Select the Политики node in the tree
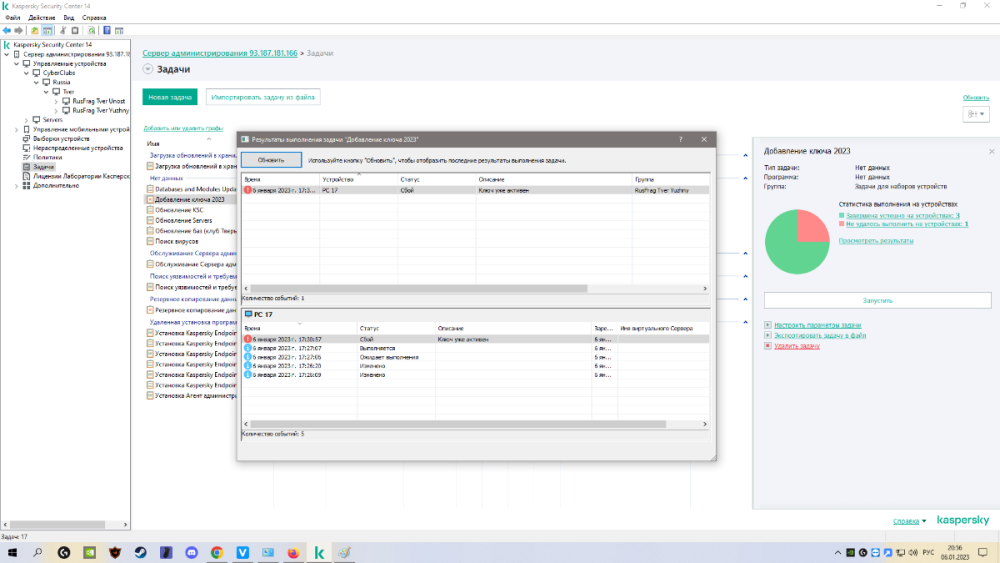This screenshot has width=1000, height=563. pos(47,157)
